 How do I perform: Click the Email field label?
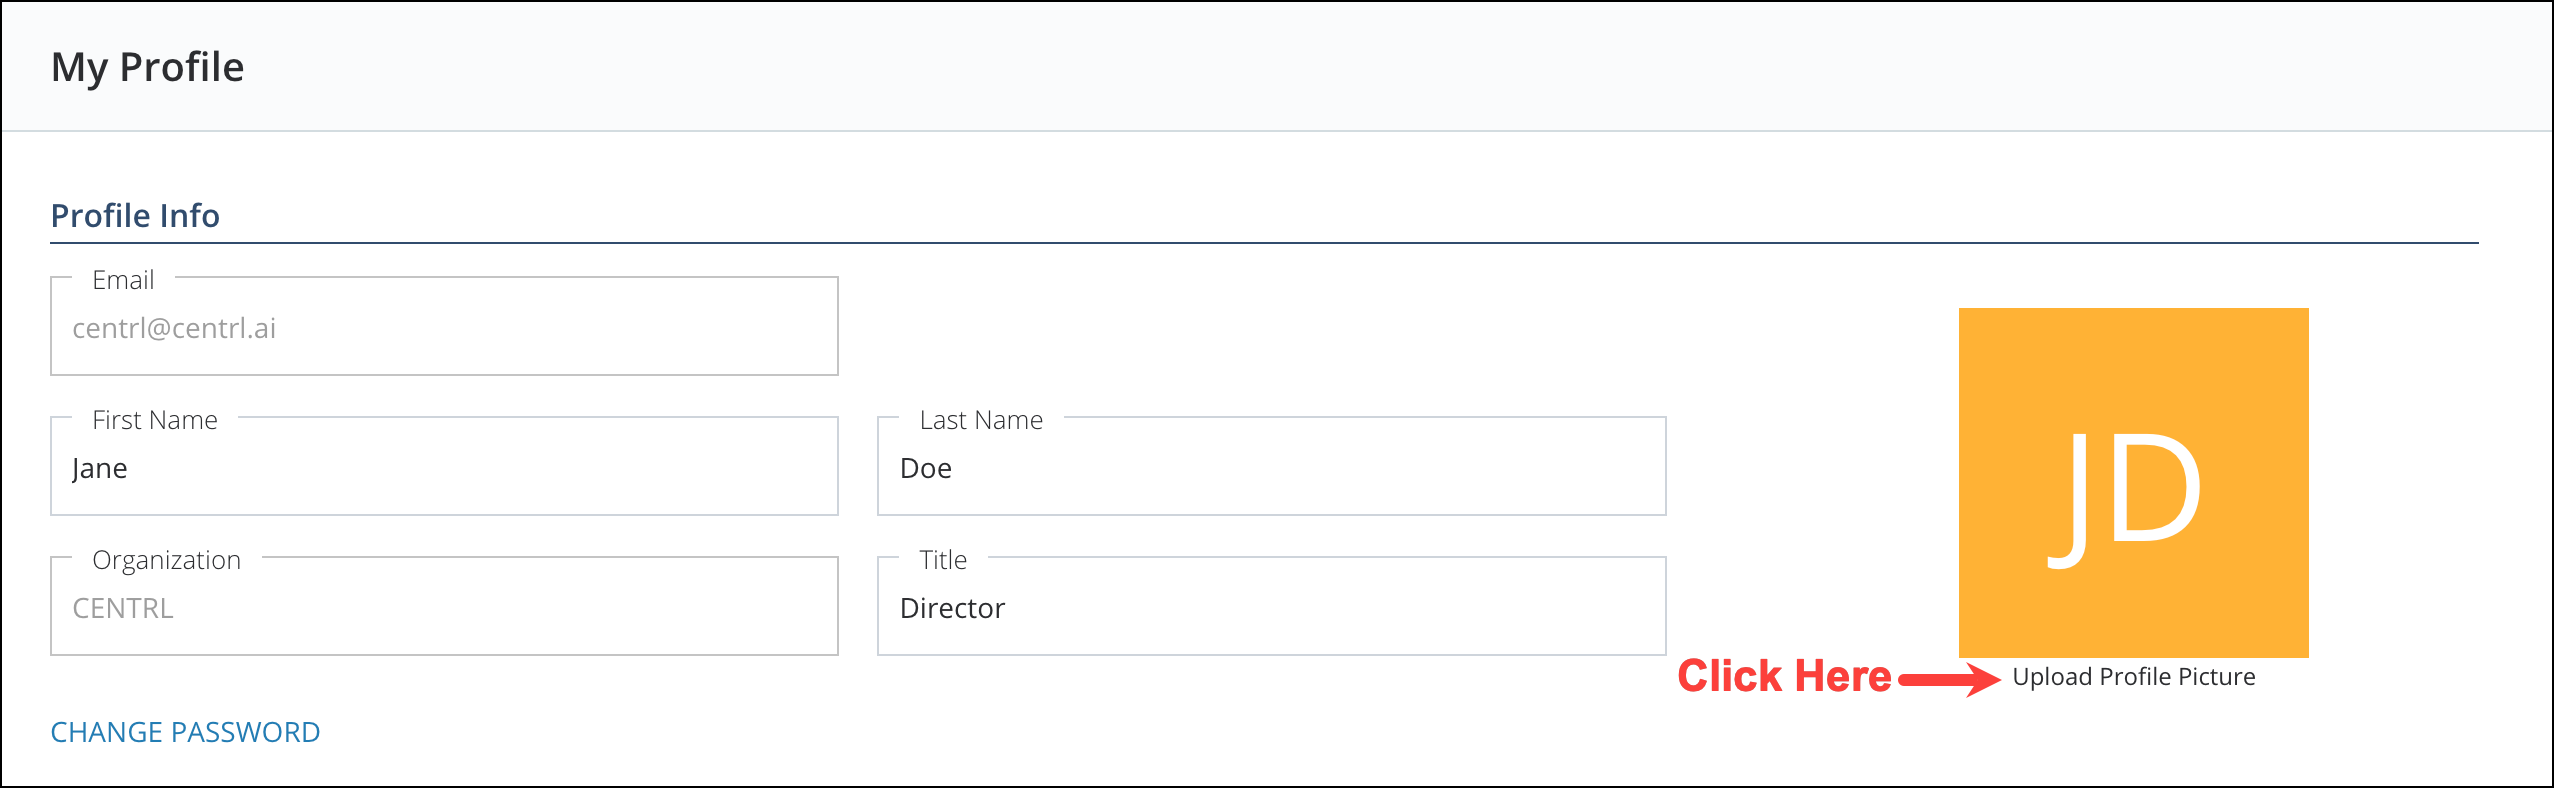(123, 280)
